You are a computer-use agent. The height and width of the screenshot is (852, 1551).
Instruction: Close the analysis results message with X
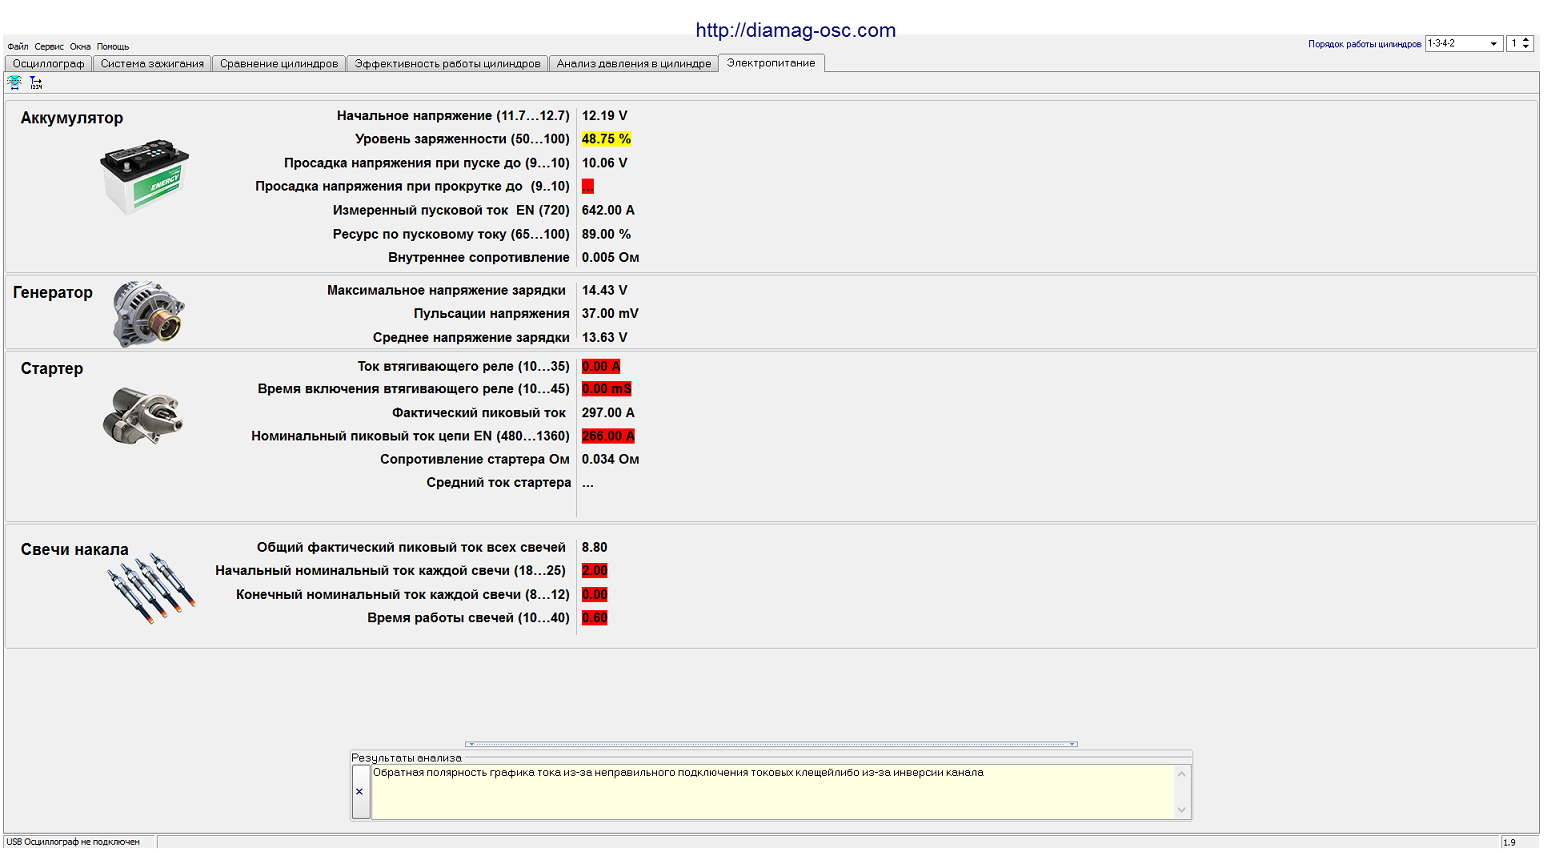(x=359, y=792)
